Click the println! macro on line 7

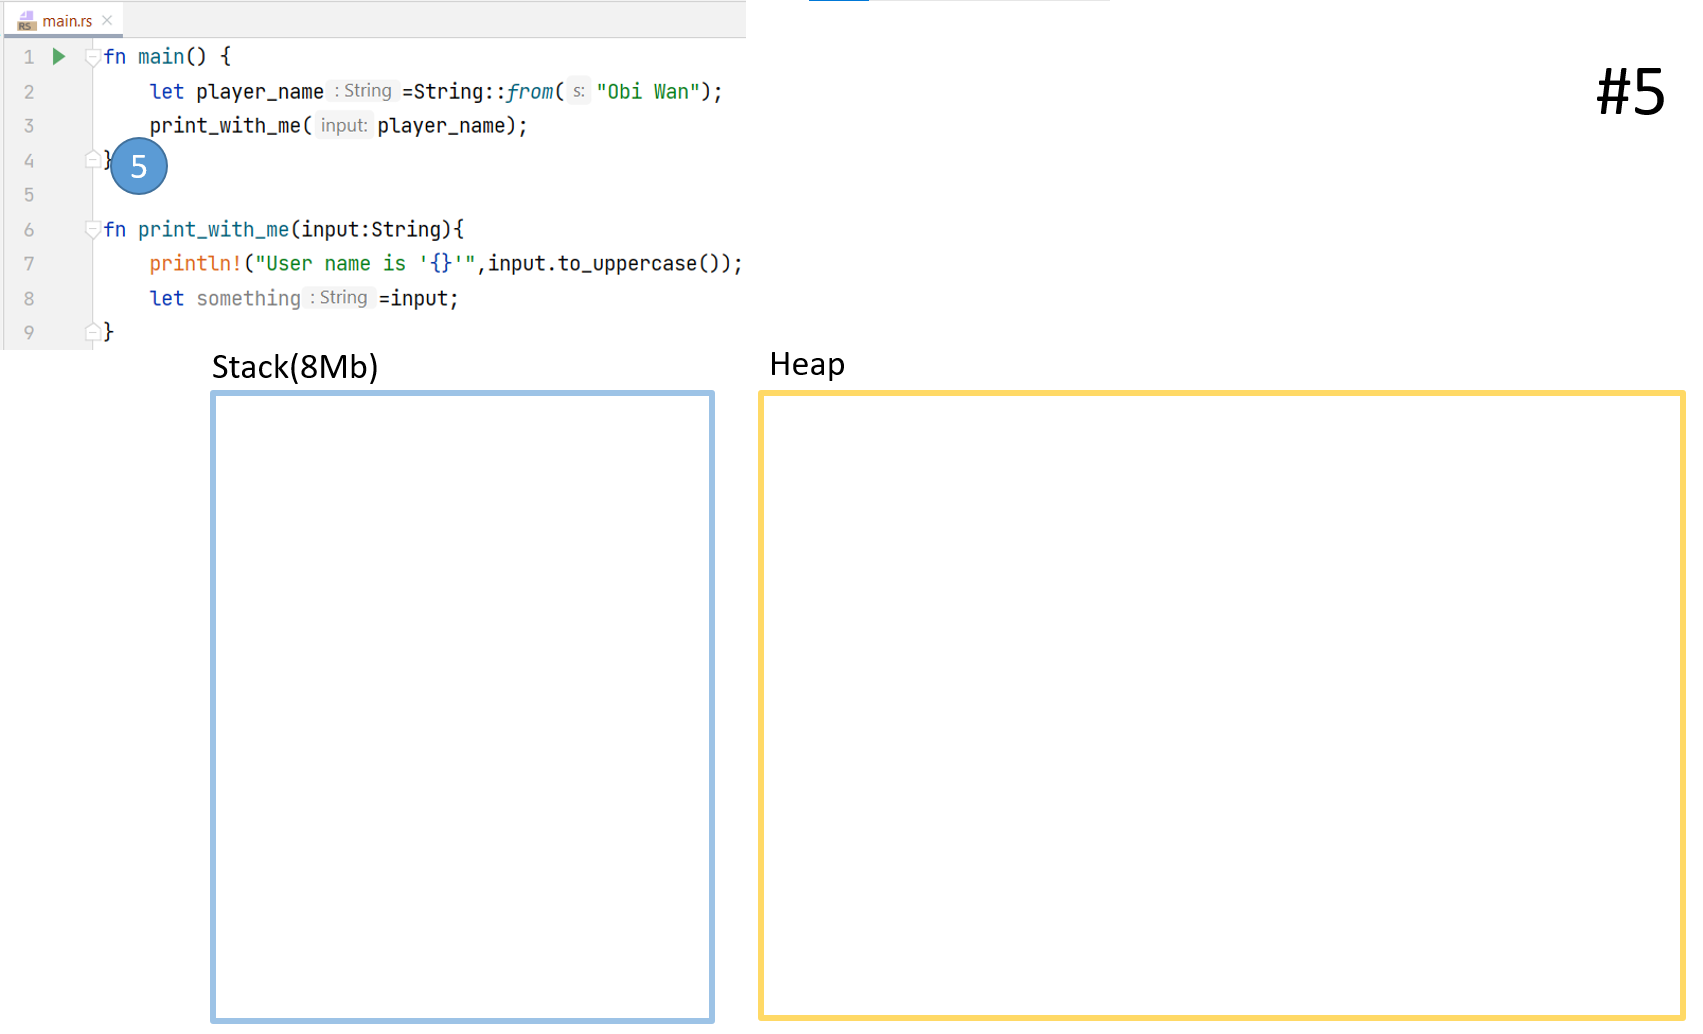click(x=195, y=264)
